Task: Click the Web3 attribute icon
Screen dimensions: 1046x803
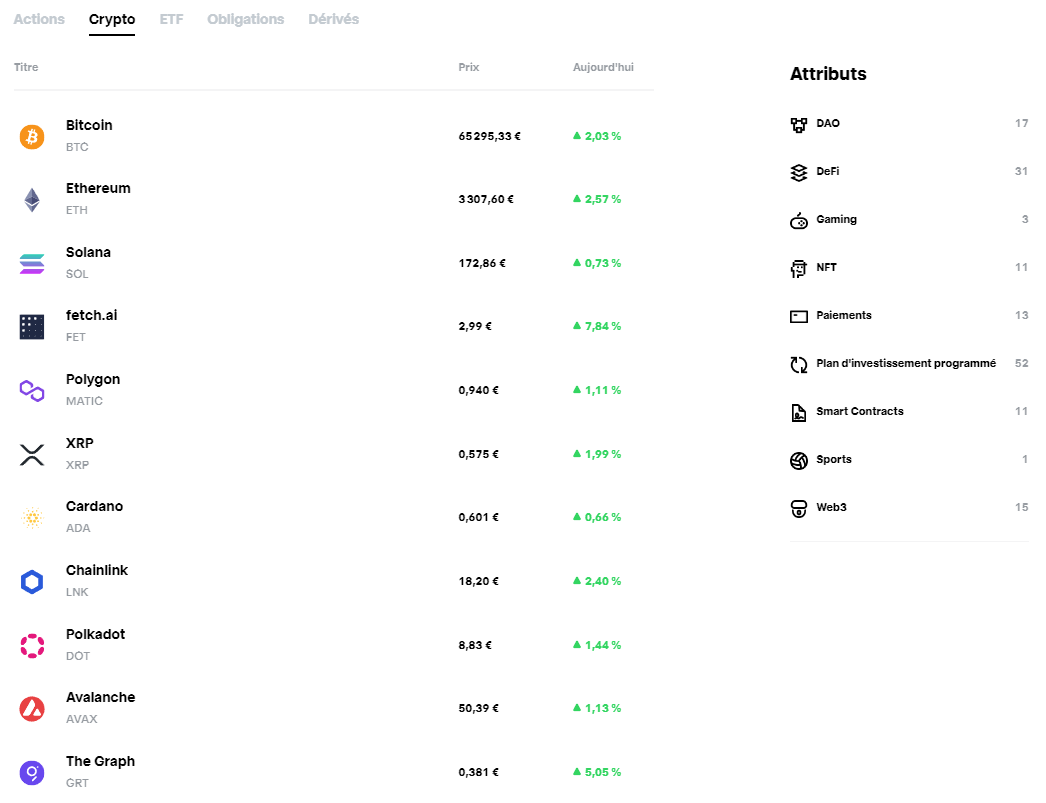Action: click(x=799, y=508)
